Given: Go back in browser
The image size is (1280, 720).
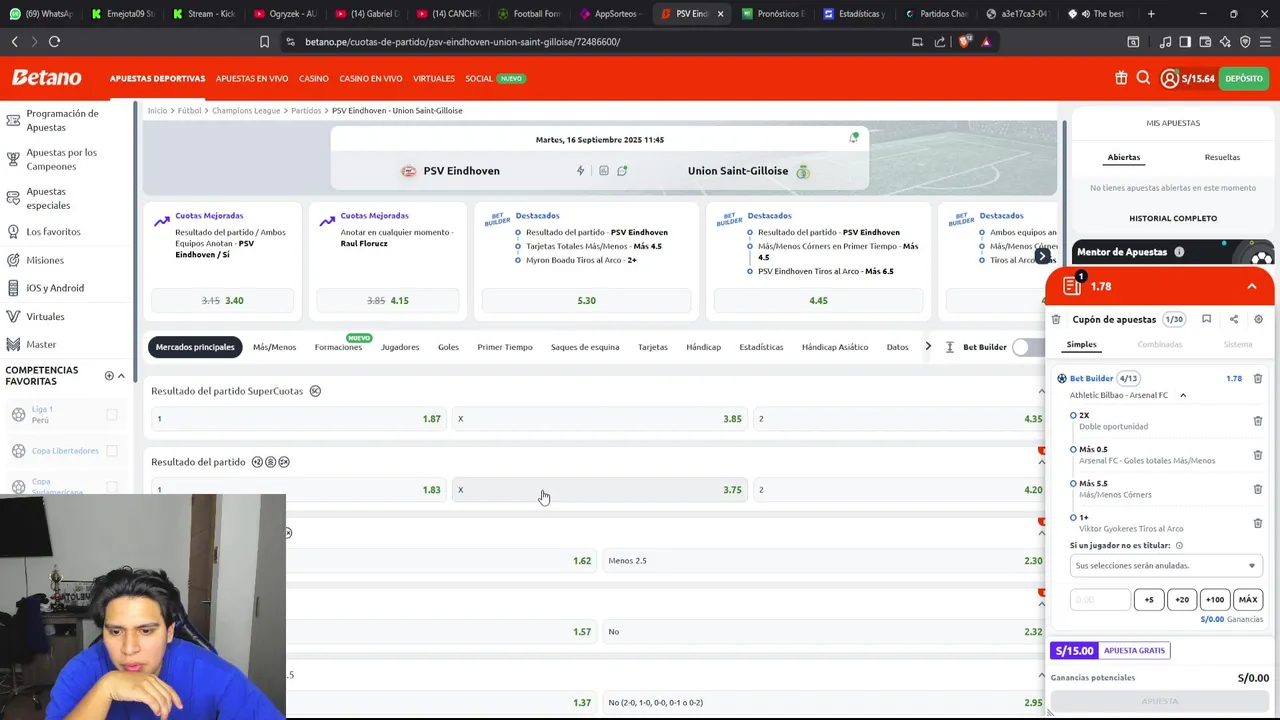Looking at the screenshot, I should tap(14, 42).
